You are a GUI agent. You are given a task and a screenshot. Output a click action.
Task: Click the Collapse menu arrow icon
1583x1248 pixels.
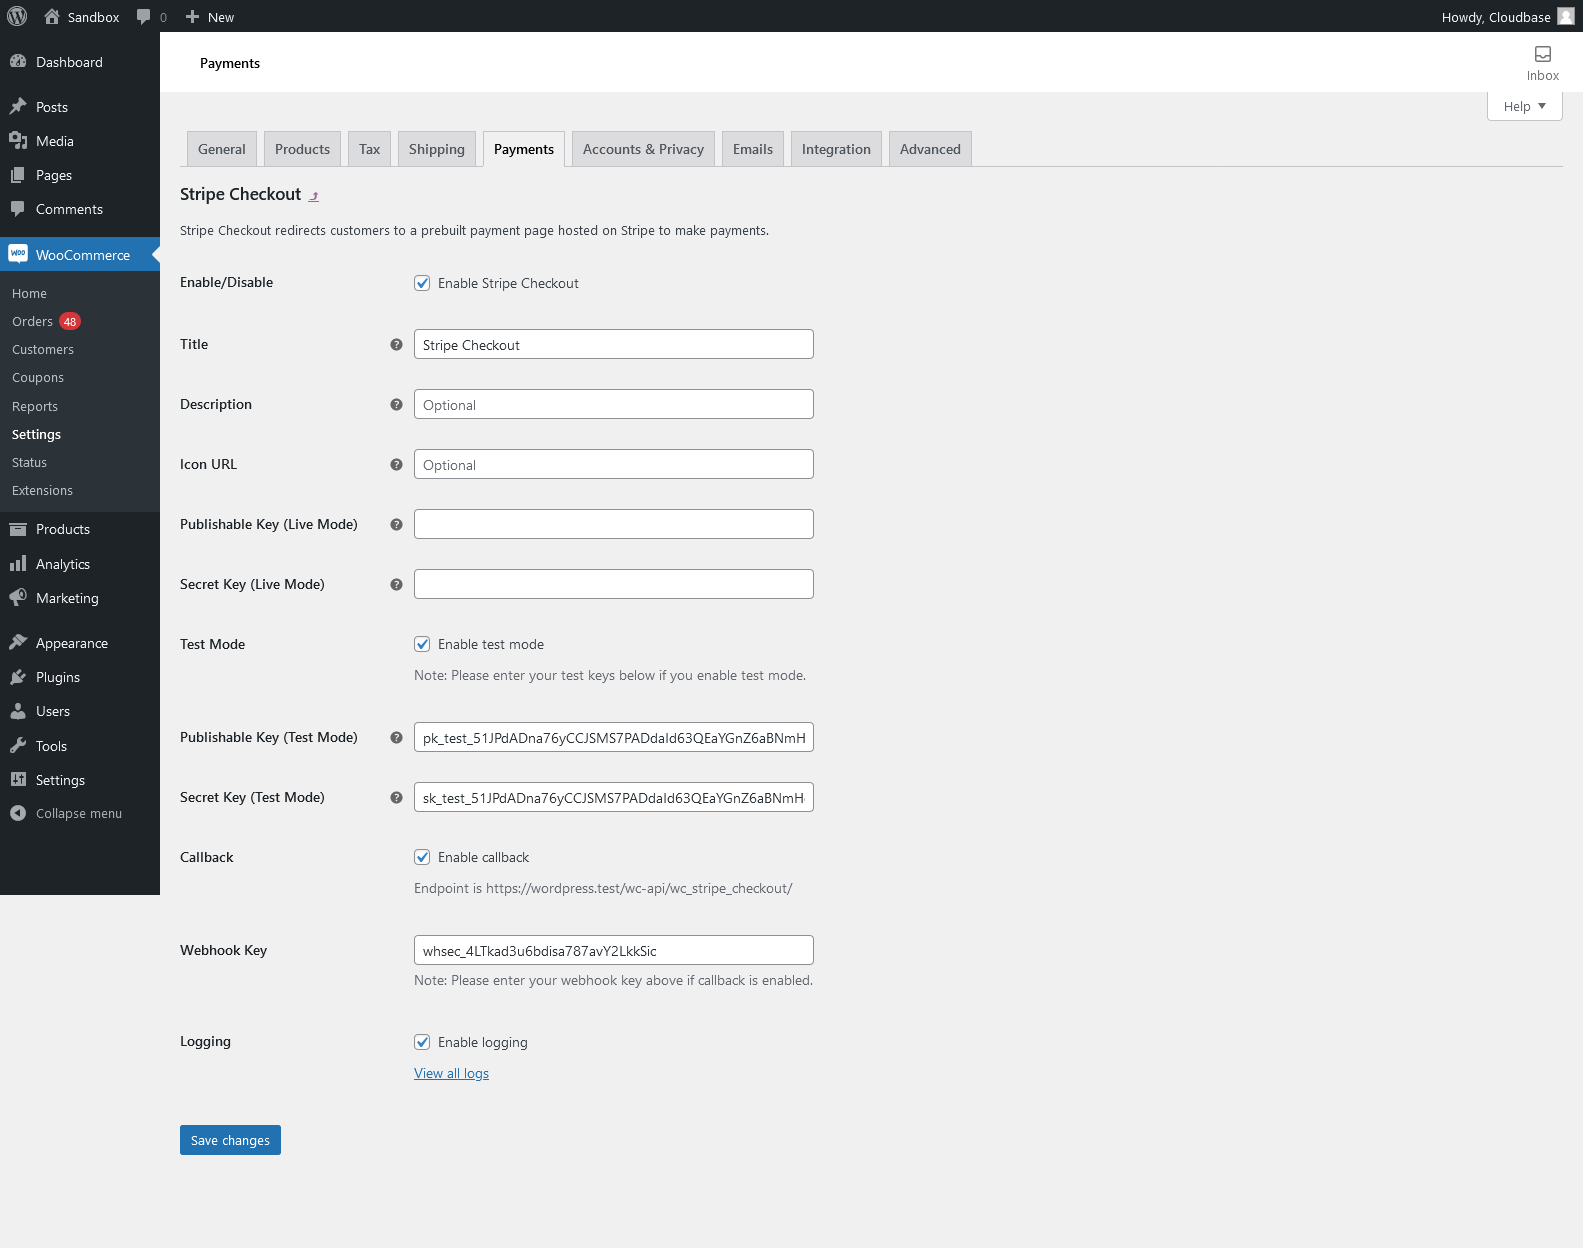click(18, 813)
